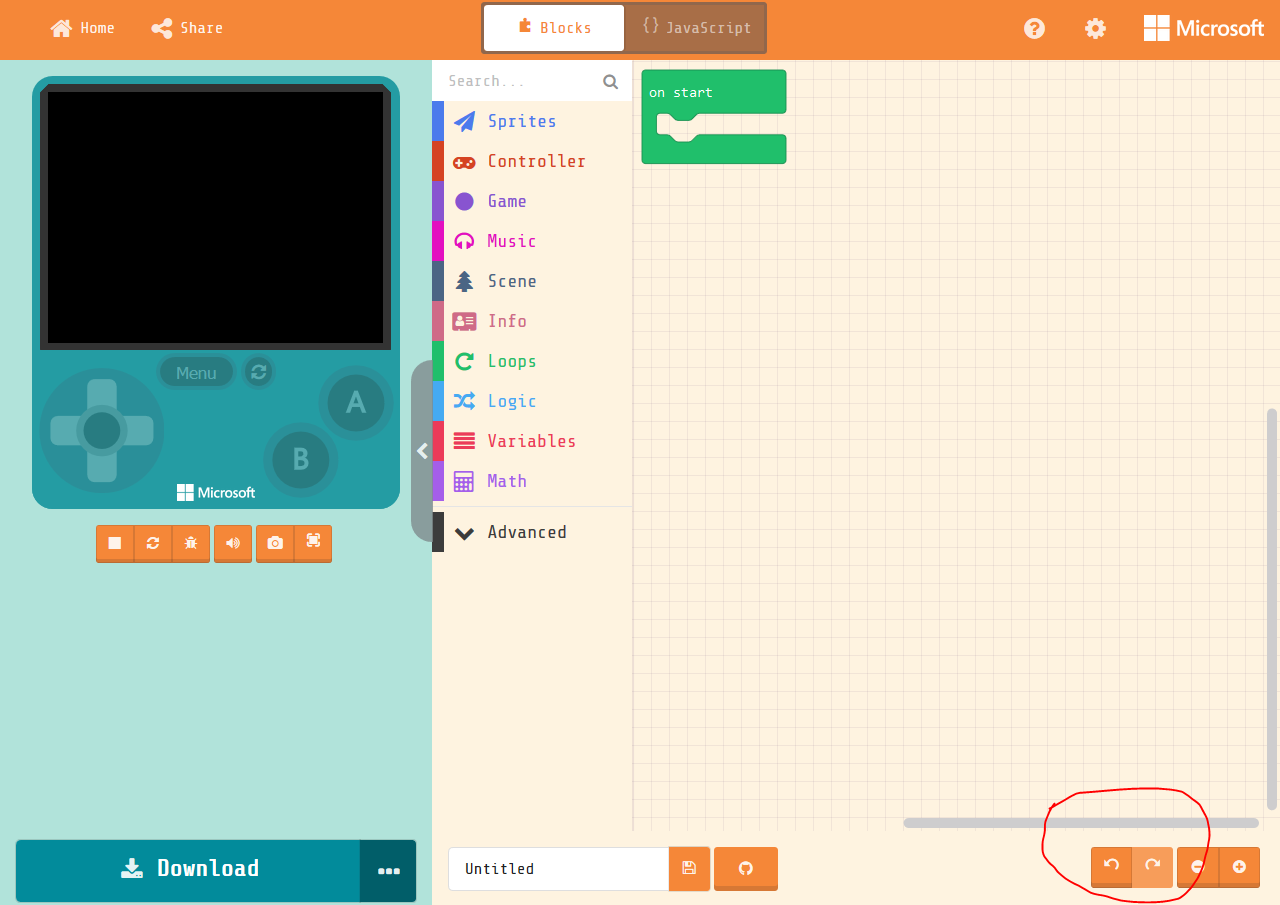The width and height of the screenshot is (1280, 905).
Task: Open the simulator Menu button
Action: [x=196, y=373]
